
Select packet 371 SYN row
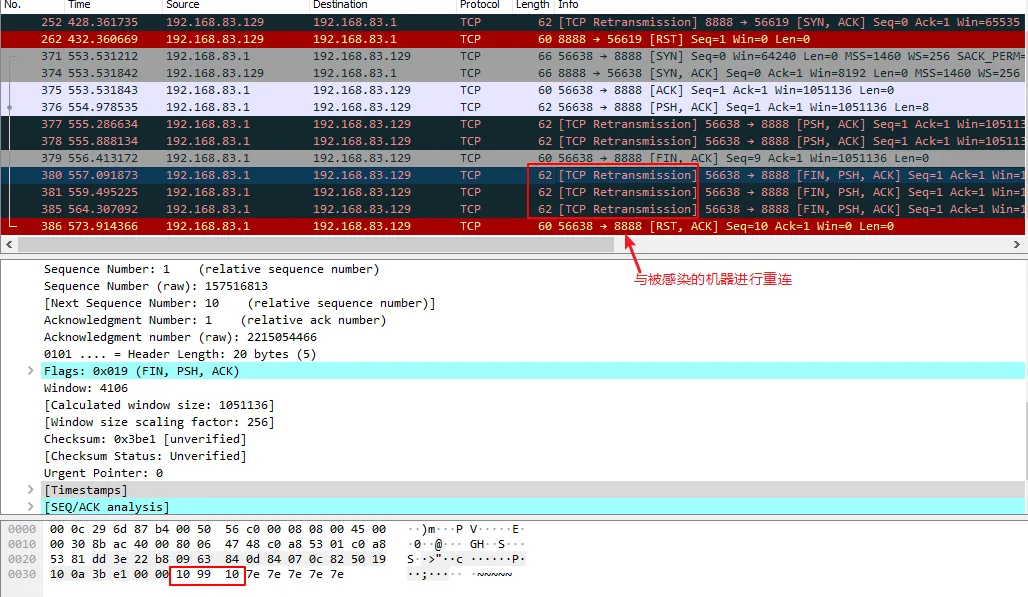click(x=513, y=56)
